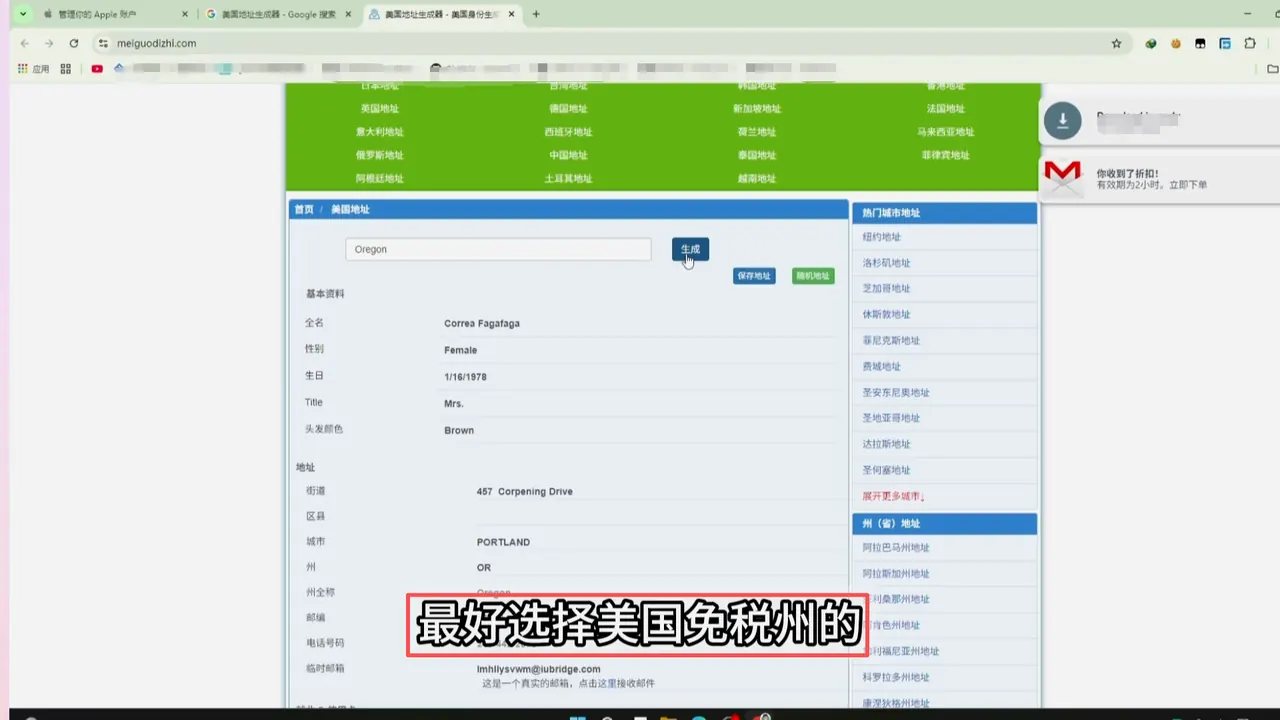Open 圣何塞地址 in popular cities
This screenshot has width=1280, height=720.
[887, 470]
